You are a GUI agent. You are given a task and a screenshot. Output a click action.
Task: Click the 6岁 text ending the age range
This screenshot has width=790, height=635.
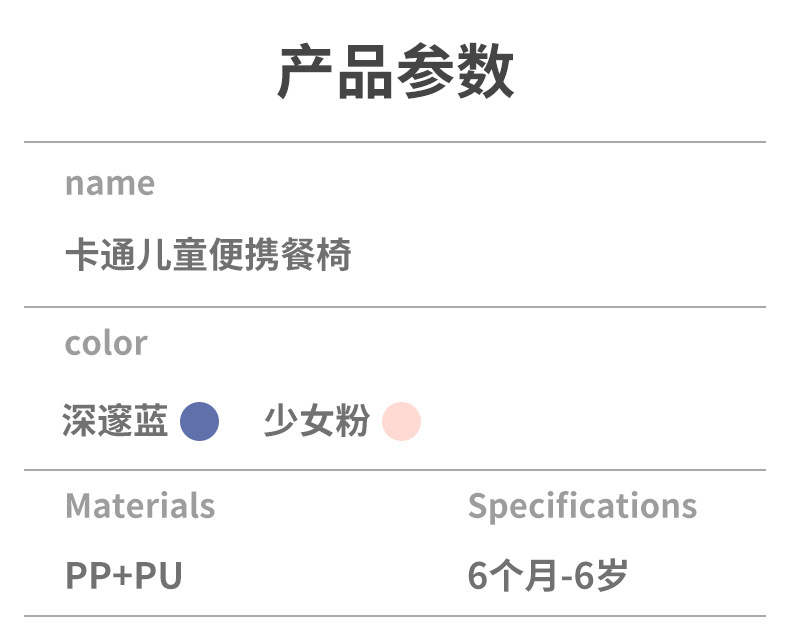[608, 575]
